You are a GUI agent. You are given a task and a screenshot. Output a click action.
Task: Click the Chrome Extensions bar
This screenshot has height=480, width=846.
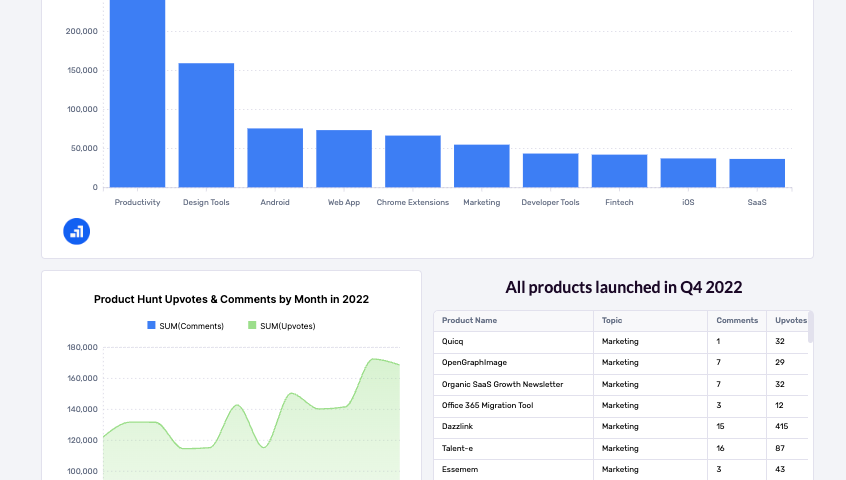413,161
